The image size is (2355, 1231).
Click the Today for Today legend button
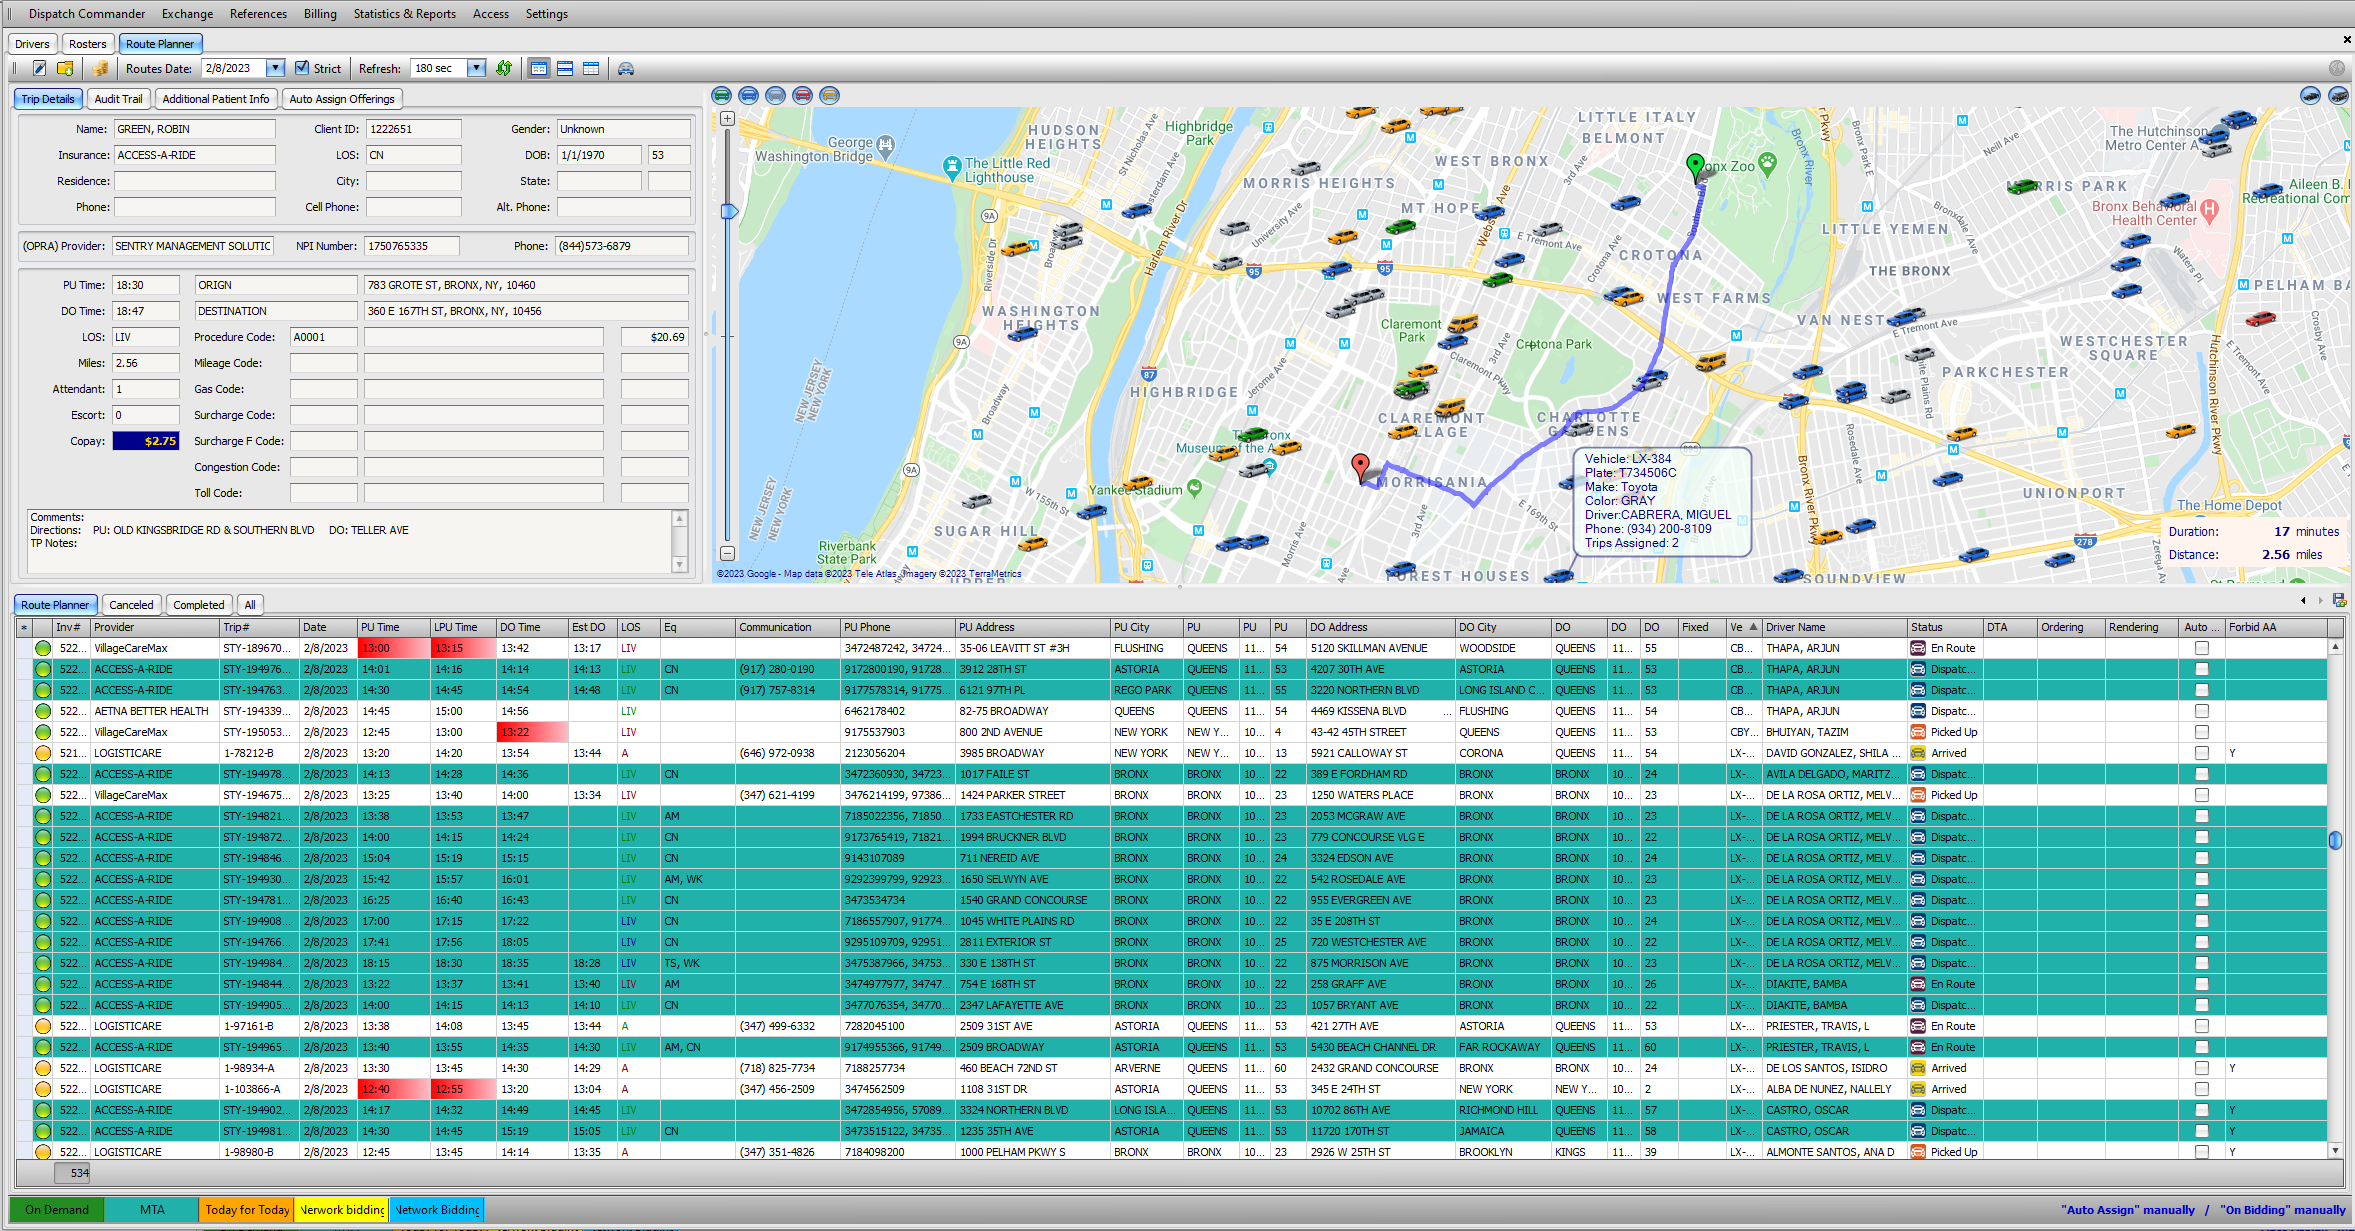point(247,1209)
